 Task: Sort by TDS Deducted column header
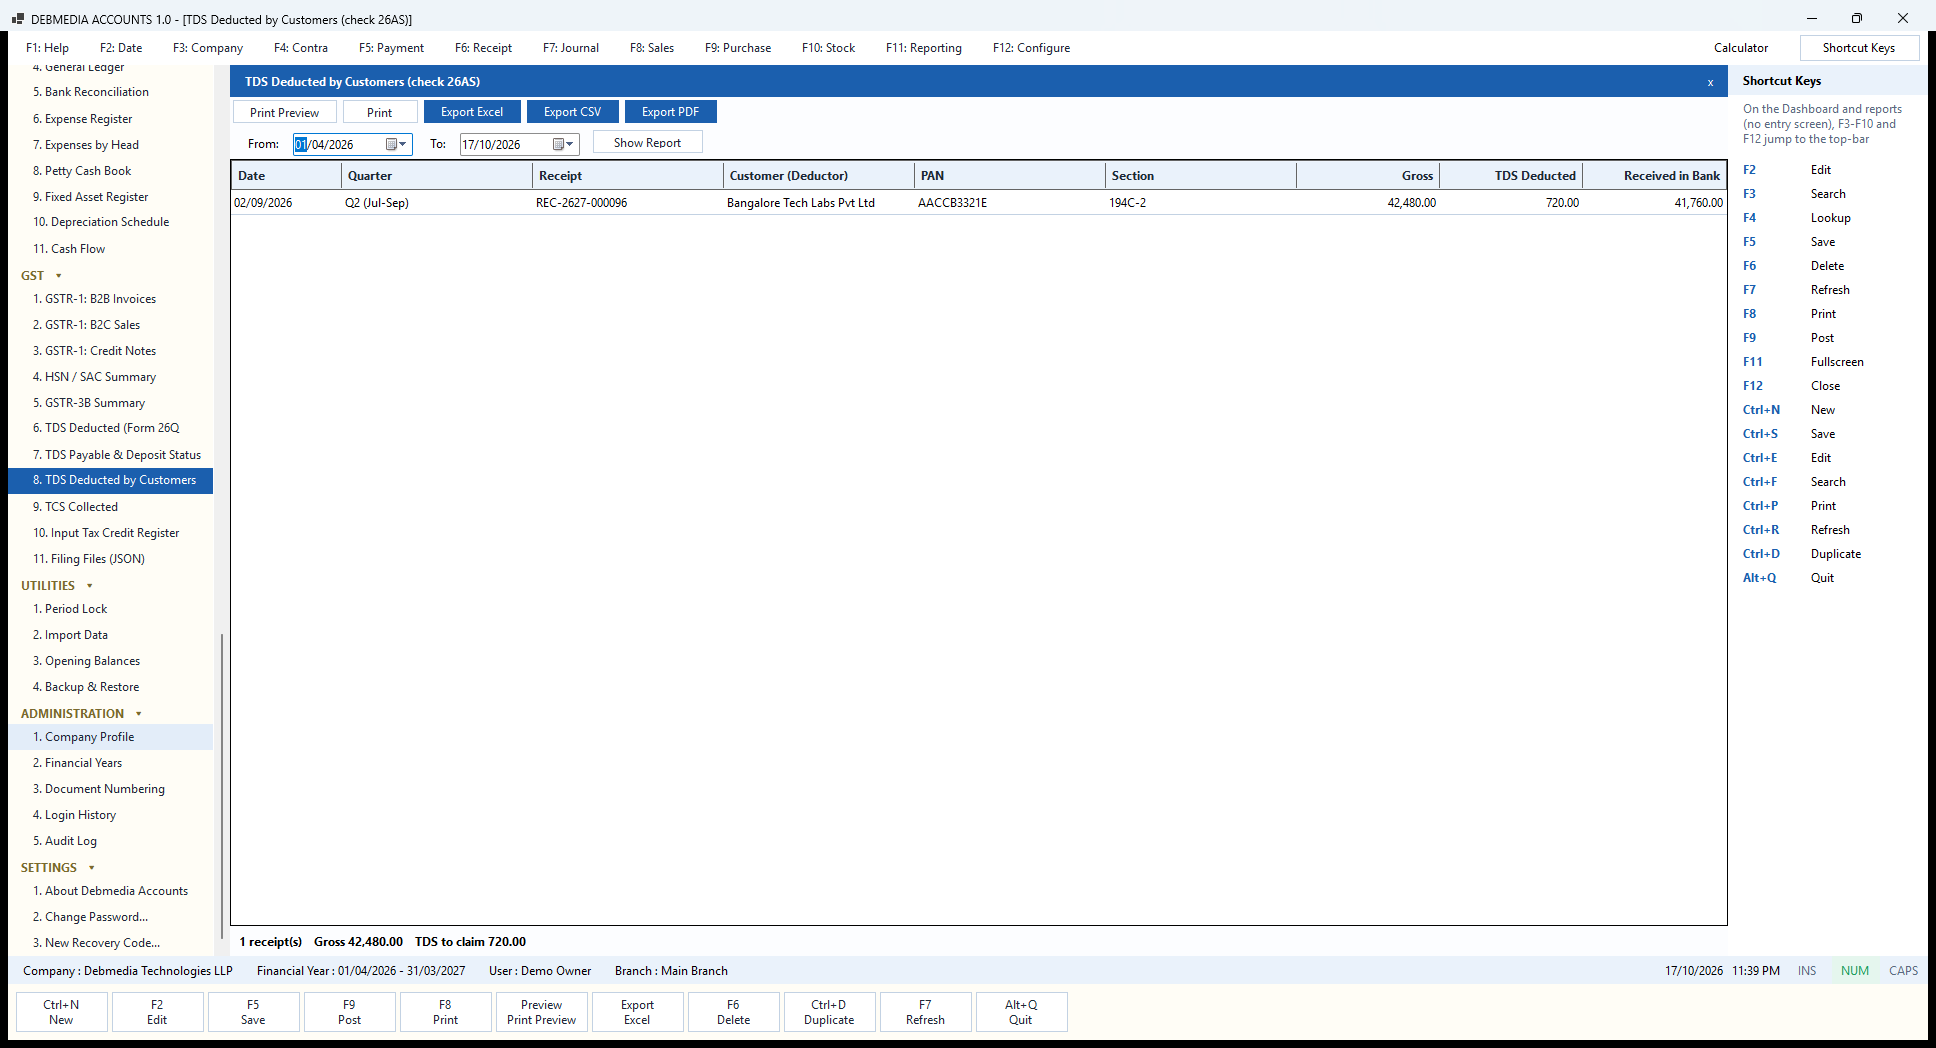point(1511,176)
